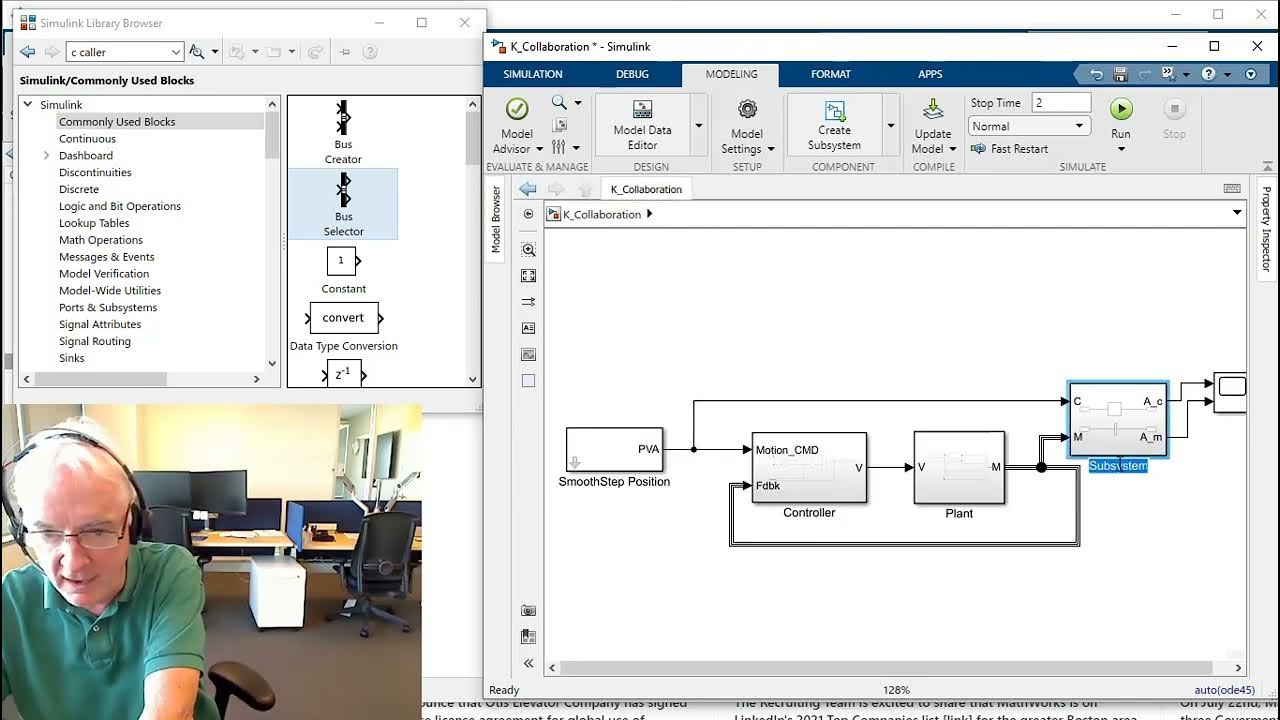Image resolution: width=1280 pixels, height=720 pixels.
Task: Click the Help question mark icon in Simulink
Action: tap(1208, 74)
